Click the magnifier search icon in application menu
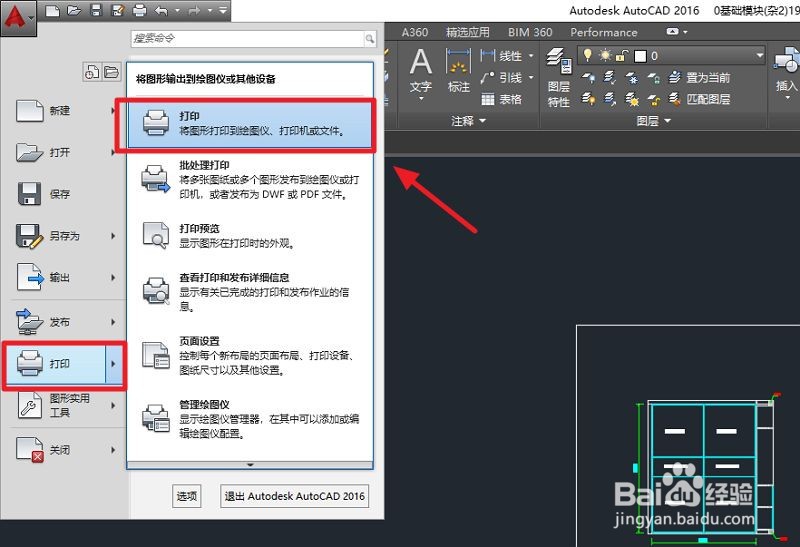Image resolution: width=800 pixels, height=547 pixels. coord(369,38)
